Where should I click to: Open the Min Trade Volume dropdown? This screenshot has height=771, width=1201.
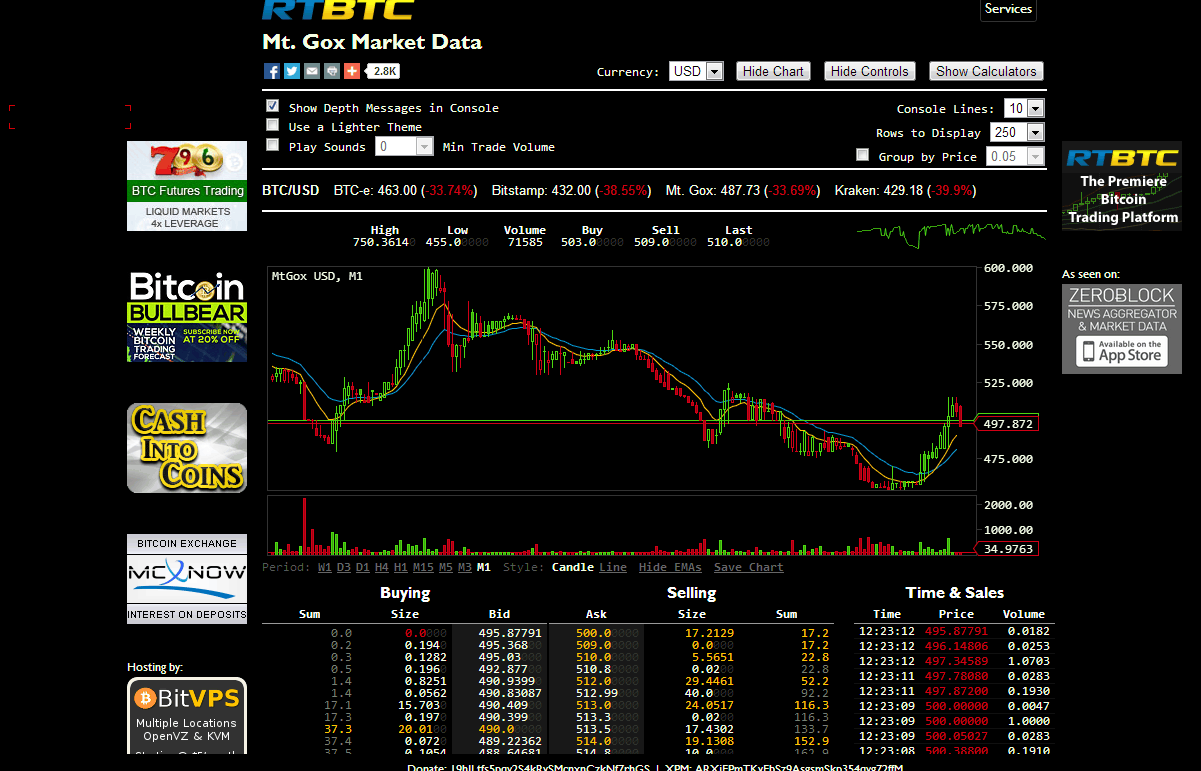405,146
